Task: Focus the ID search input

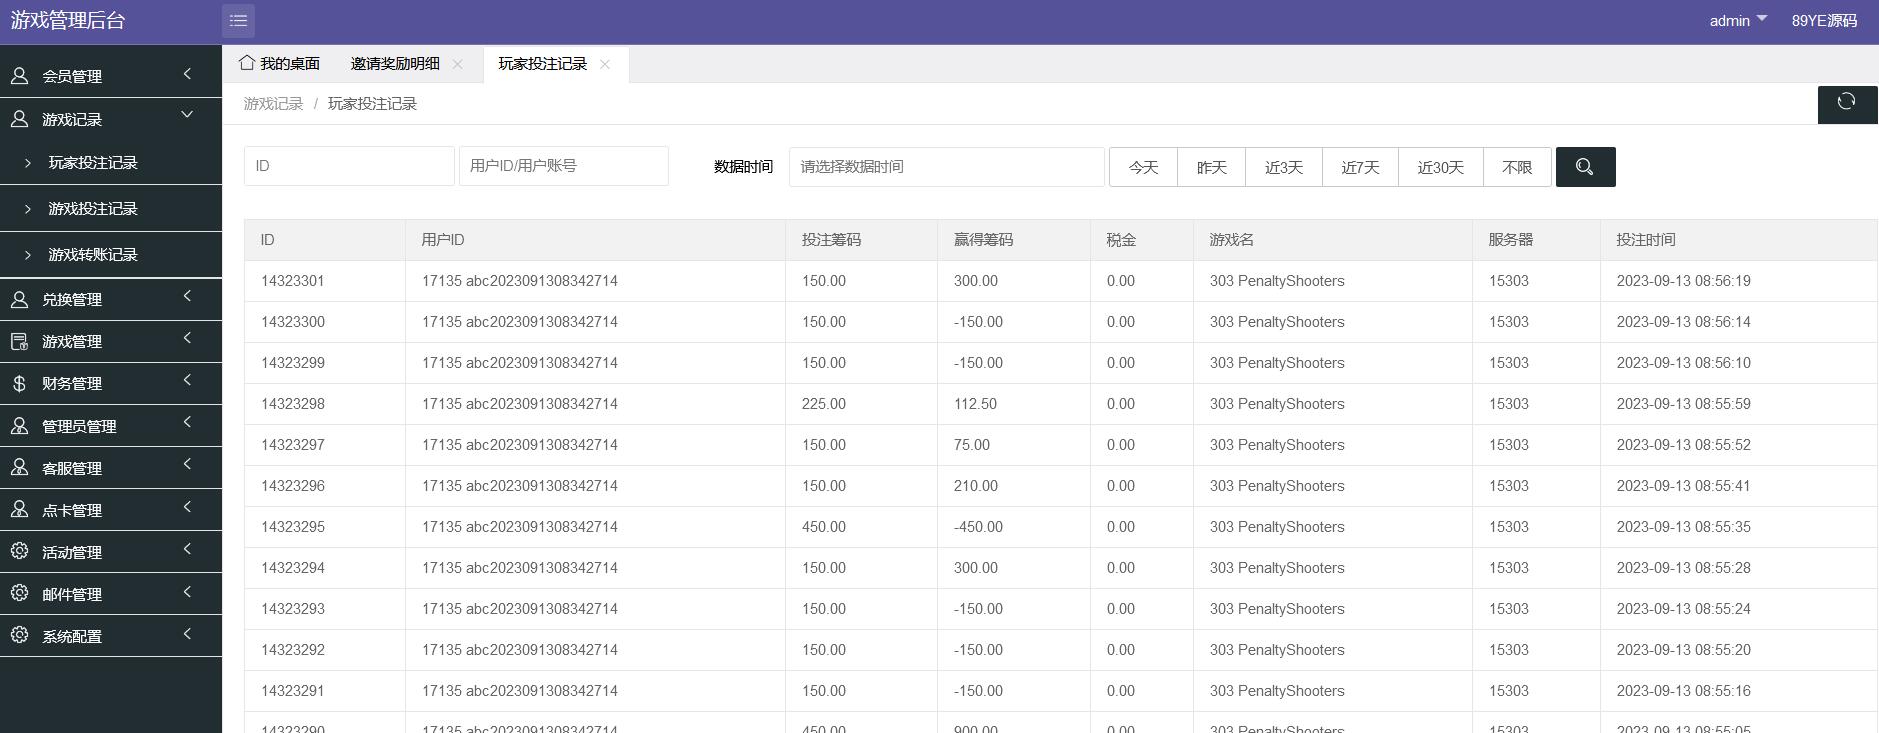Action: click(349, 166)
